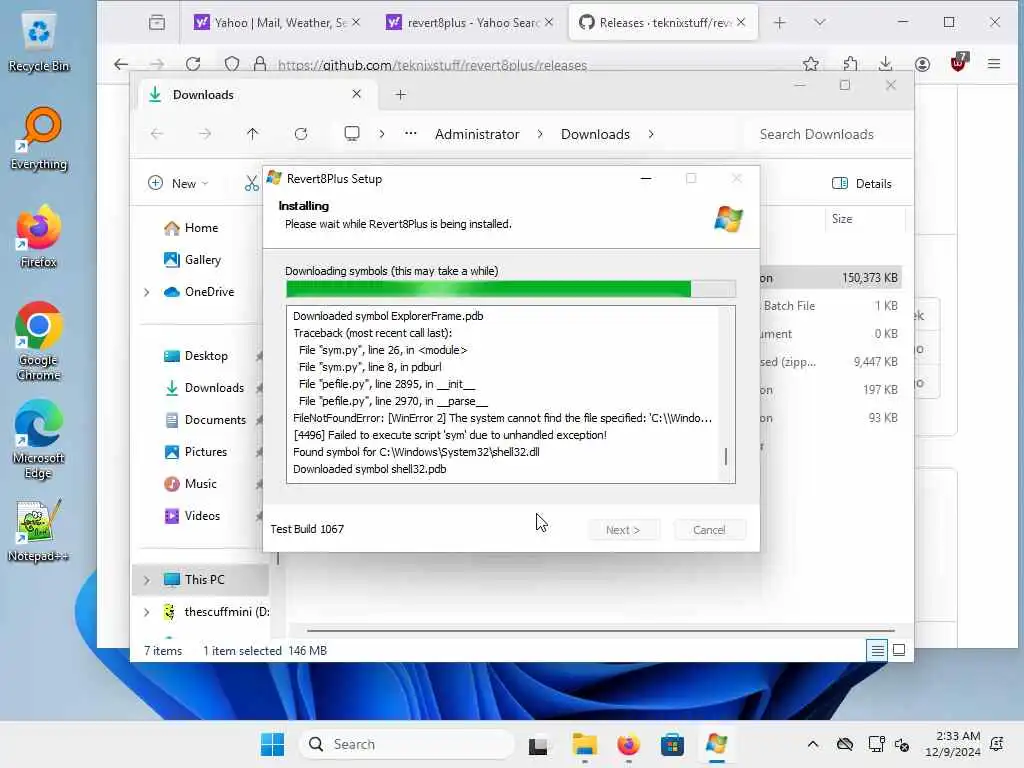Open Firefox recent browsing view icon
The width and height of the screenshot is (1024, 768).
click(x=157, y=23)
